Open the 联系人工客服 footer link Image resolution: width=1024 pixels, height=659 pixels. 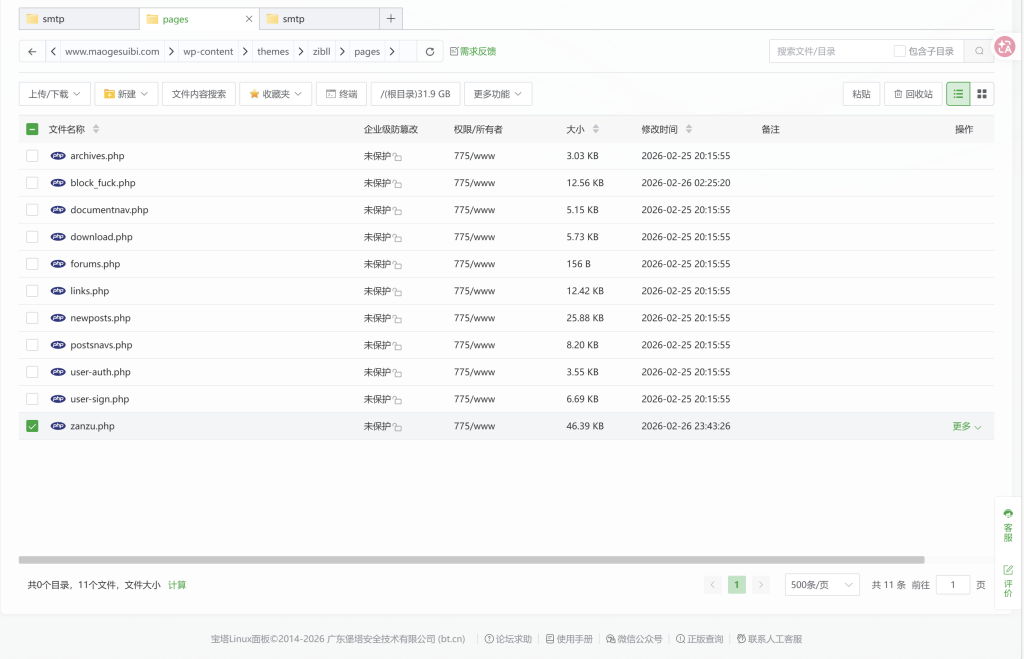pos(769,639)
